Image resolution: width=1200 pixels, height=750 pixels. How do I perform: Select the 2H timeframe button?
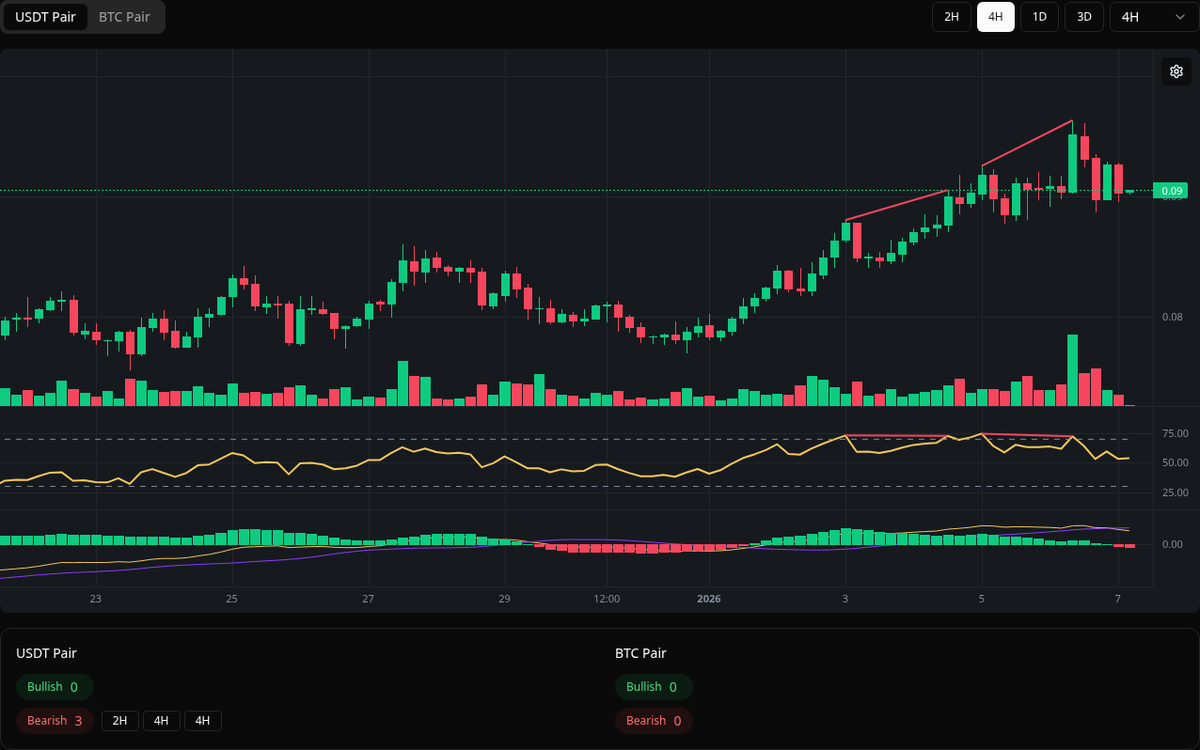click(950, 17)
